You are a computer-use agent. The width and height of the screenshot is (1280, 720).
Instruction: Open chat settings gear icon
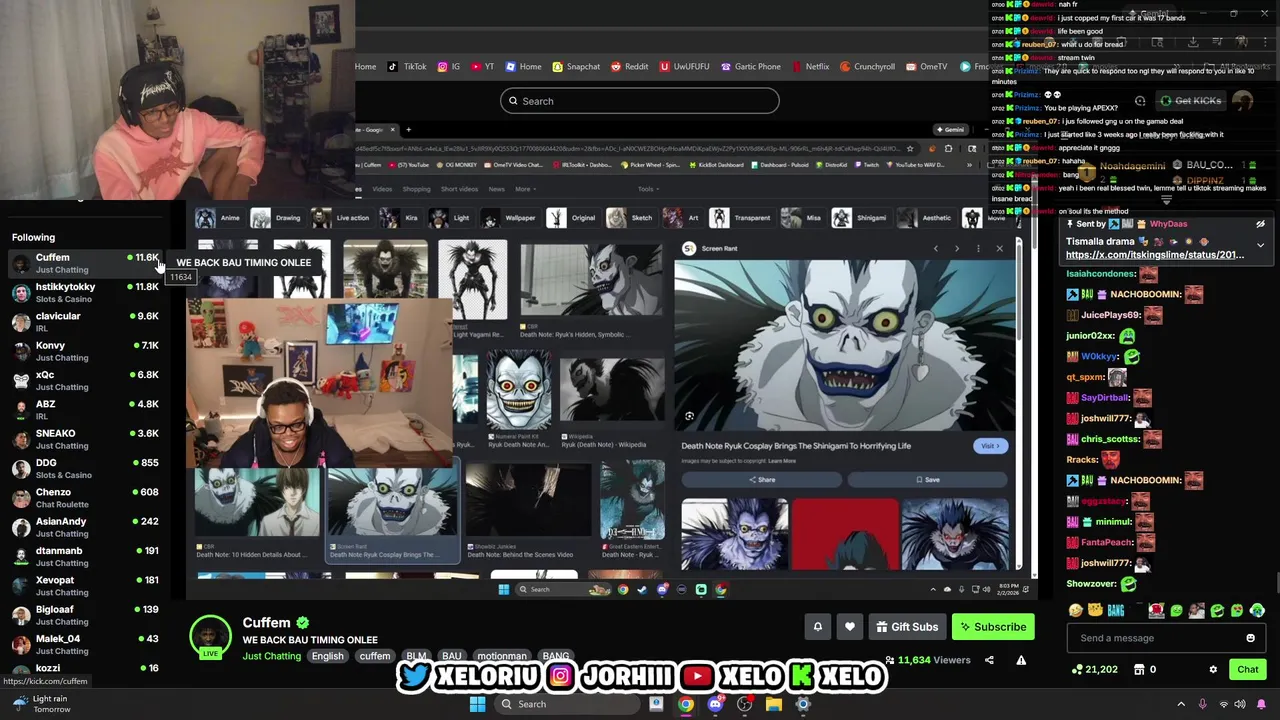pos(1213,669)
